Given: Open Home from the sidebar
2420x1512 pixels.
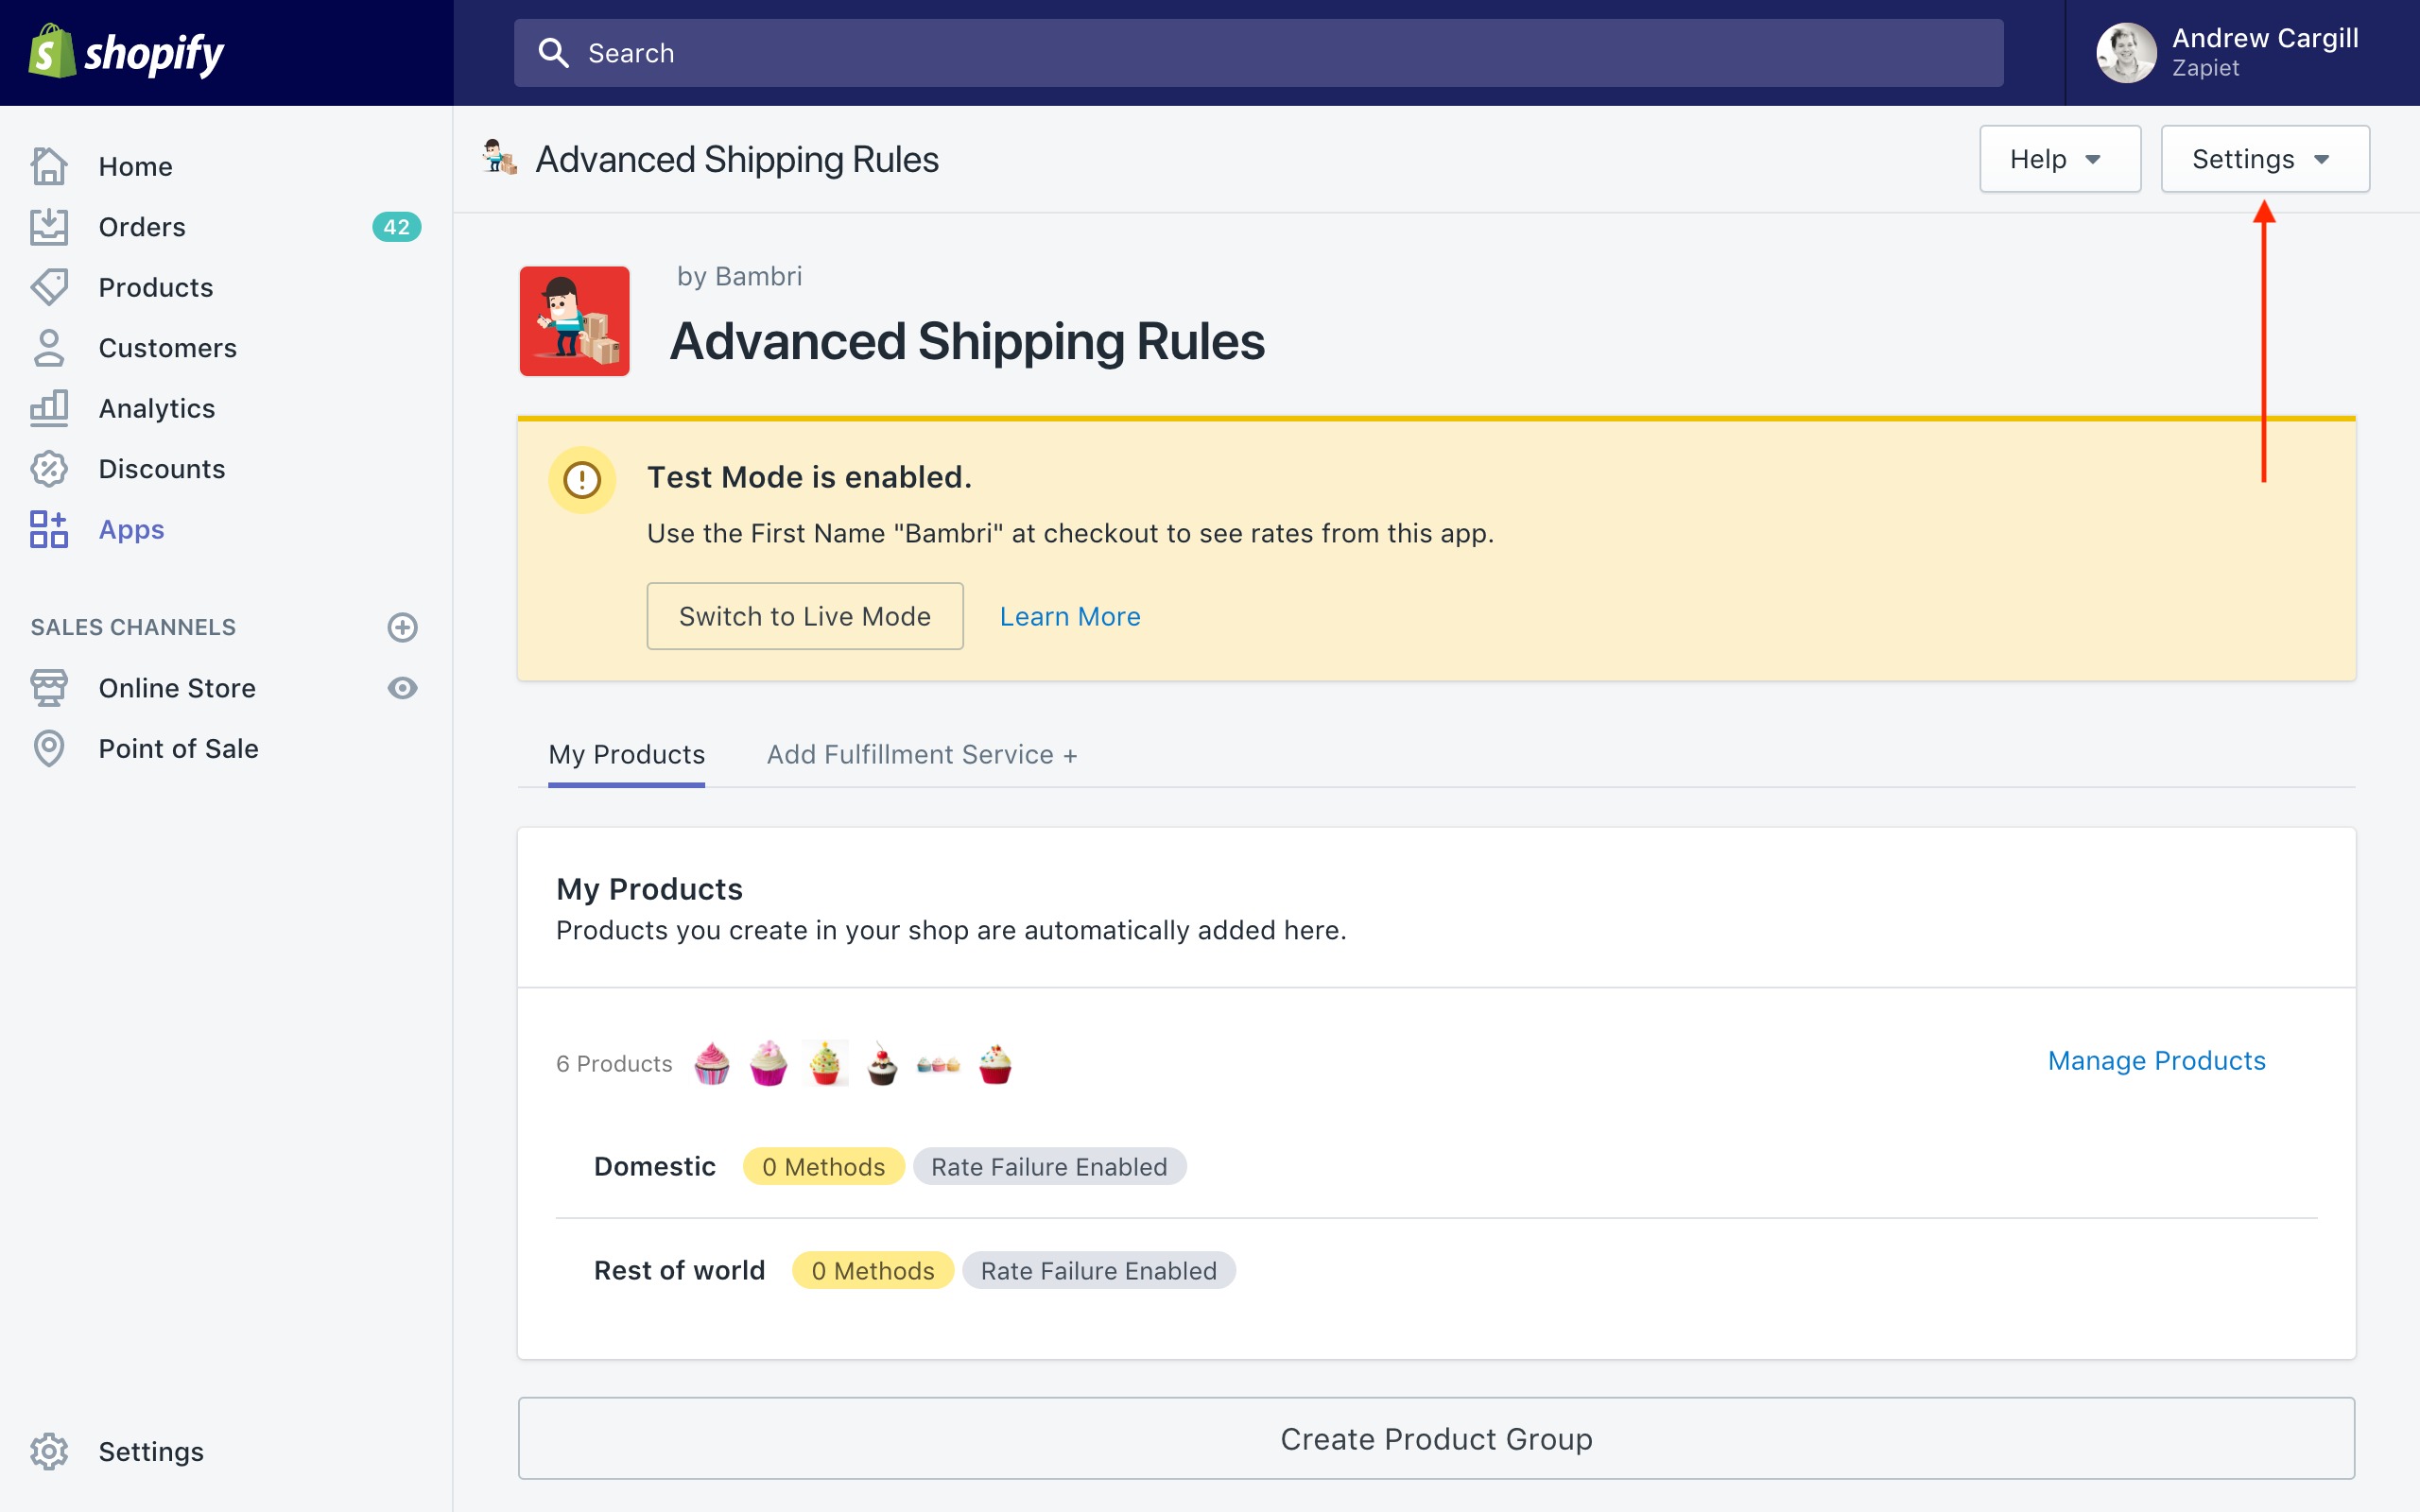Looking at the screenshot, I should tap(135, 166).
